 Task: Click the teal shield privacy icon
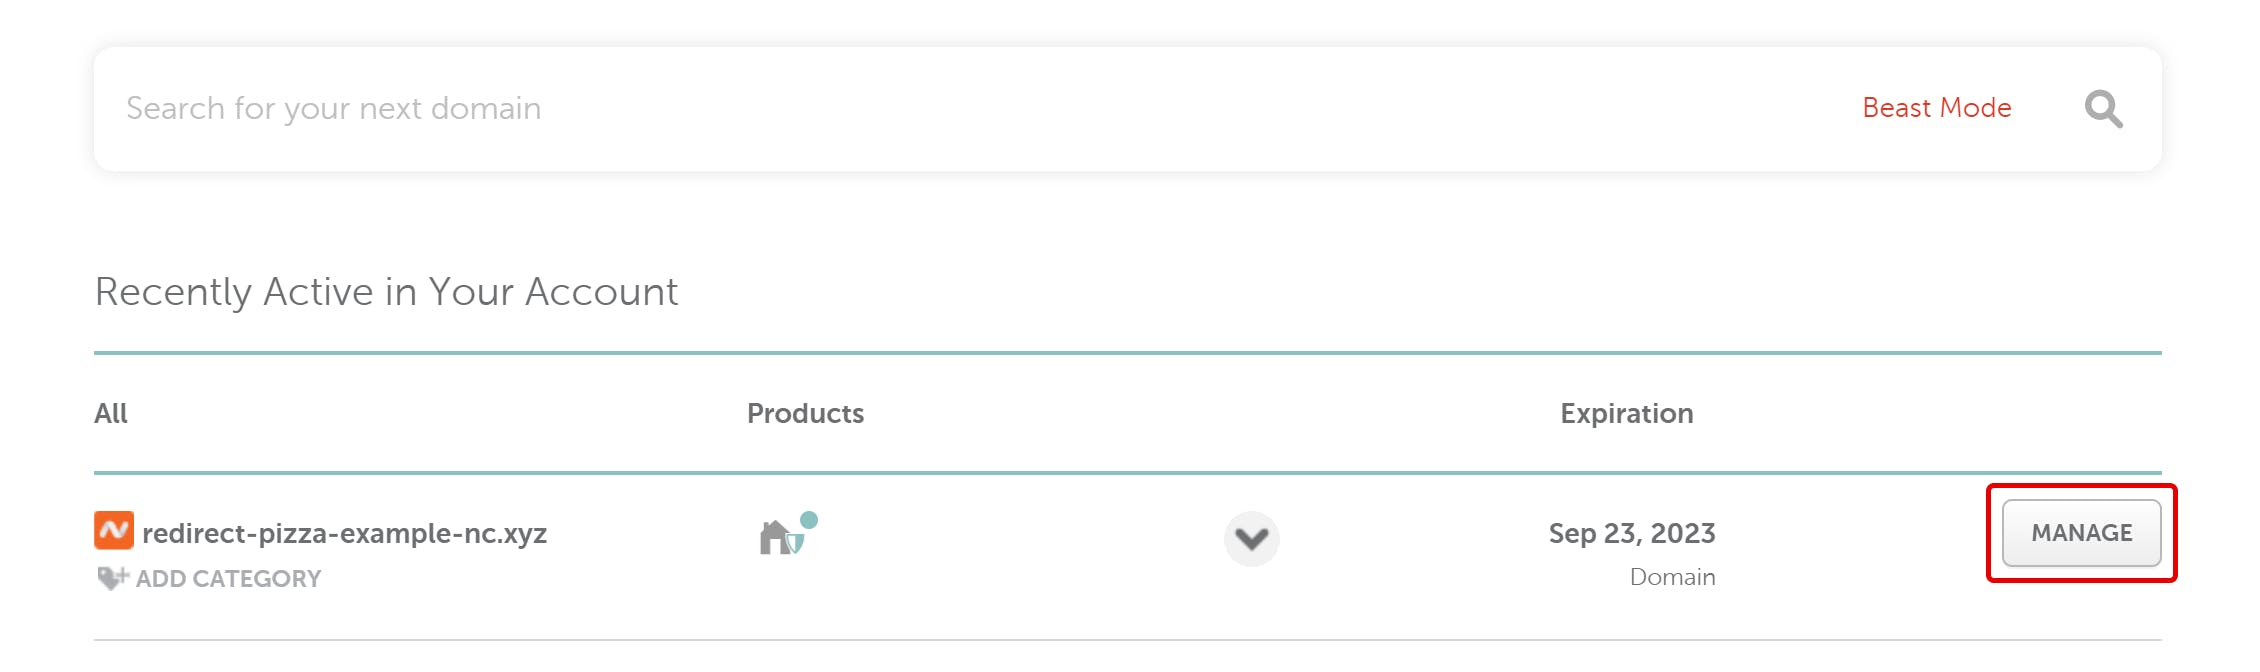pyautogui.click(x=796, y=543)
